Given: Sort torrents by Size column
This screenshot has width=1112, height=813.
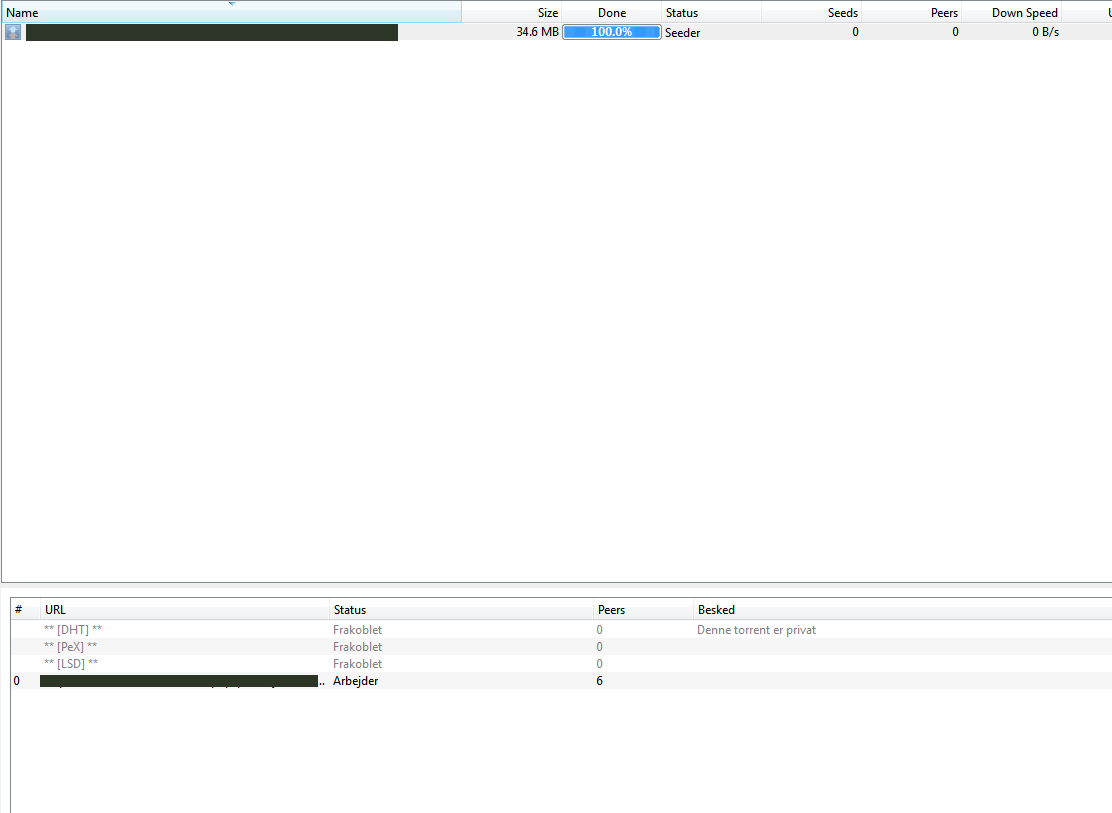Looking at the screenshot, I should pyautogui.click(x=511, y=13).
